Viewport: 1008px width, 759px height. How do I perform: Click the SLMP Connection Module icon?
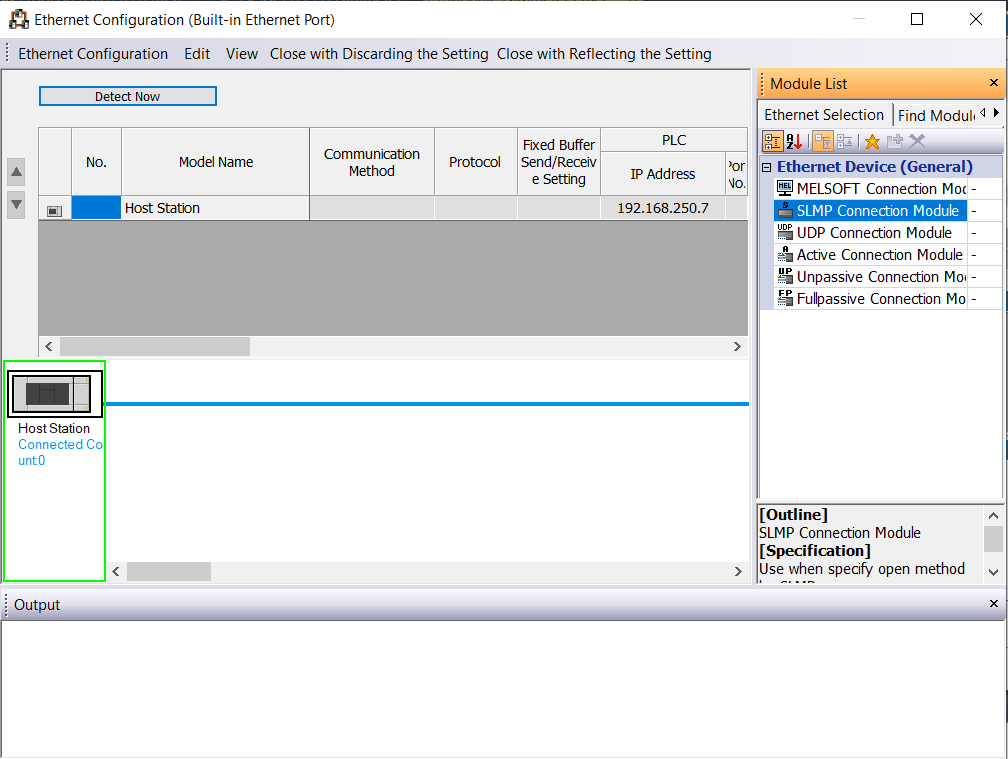click(785, 210)
